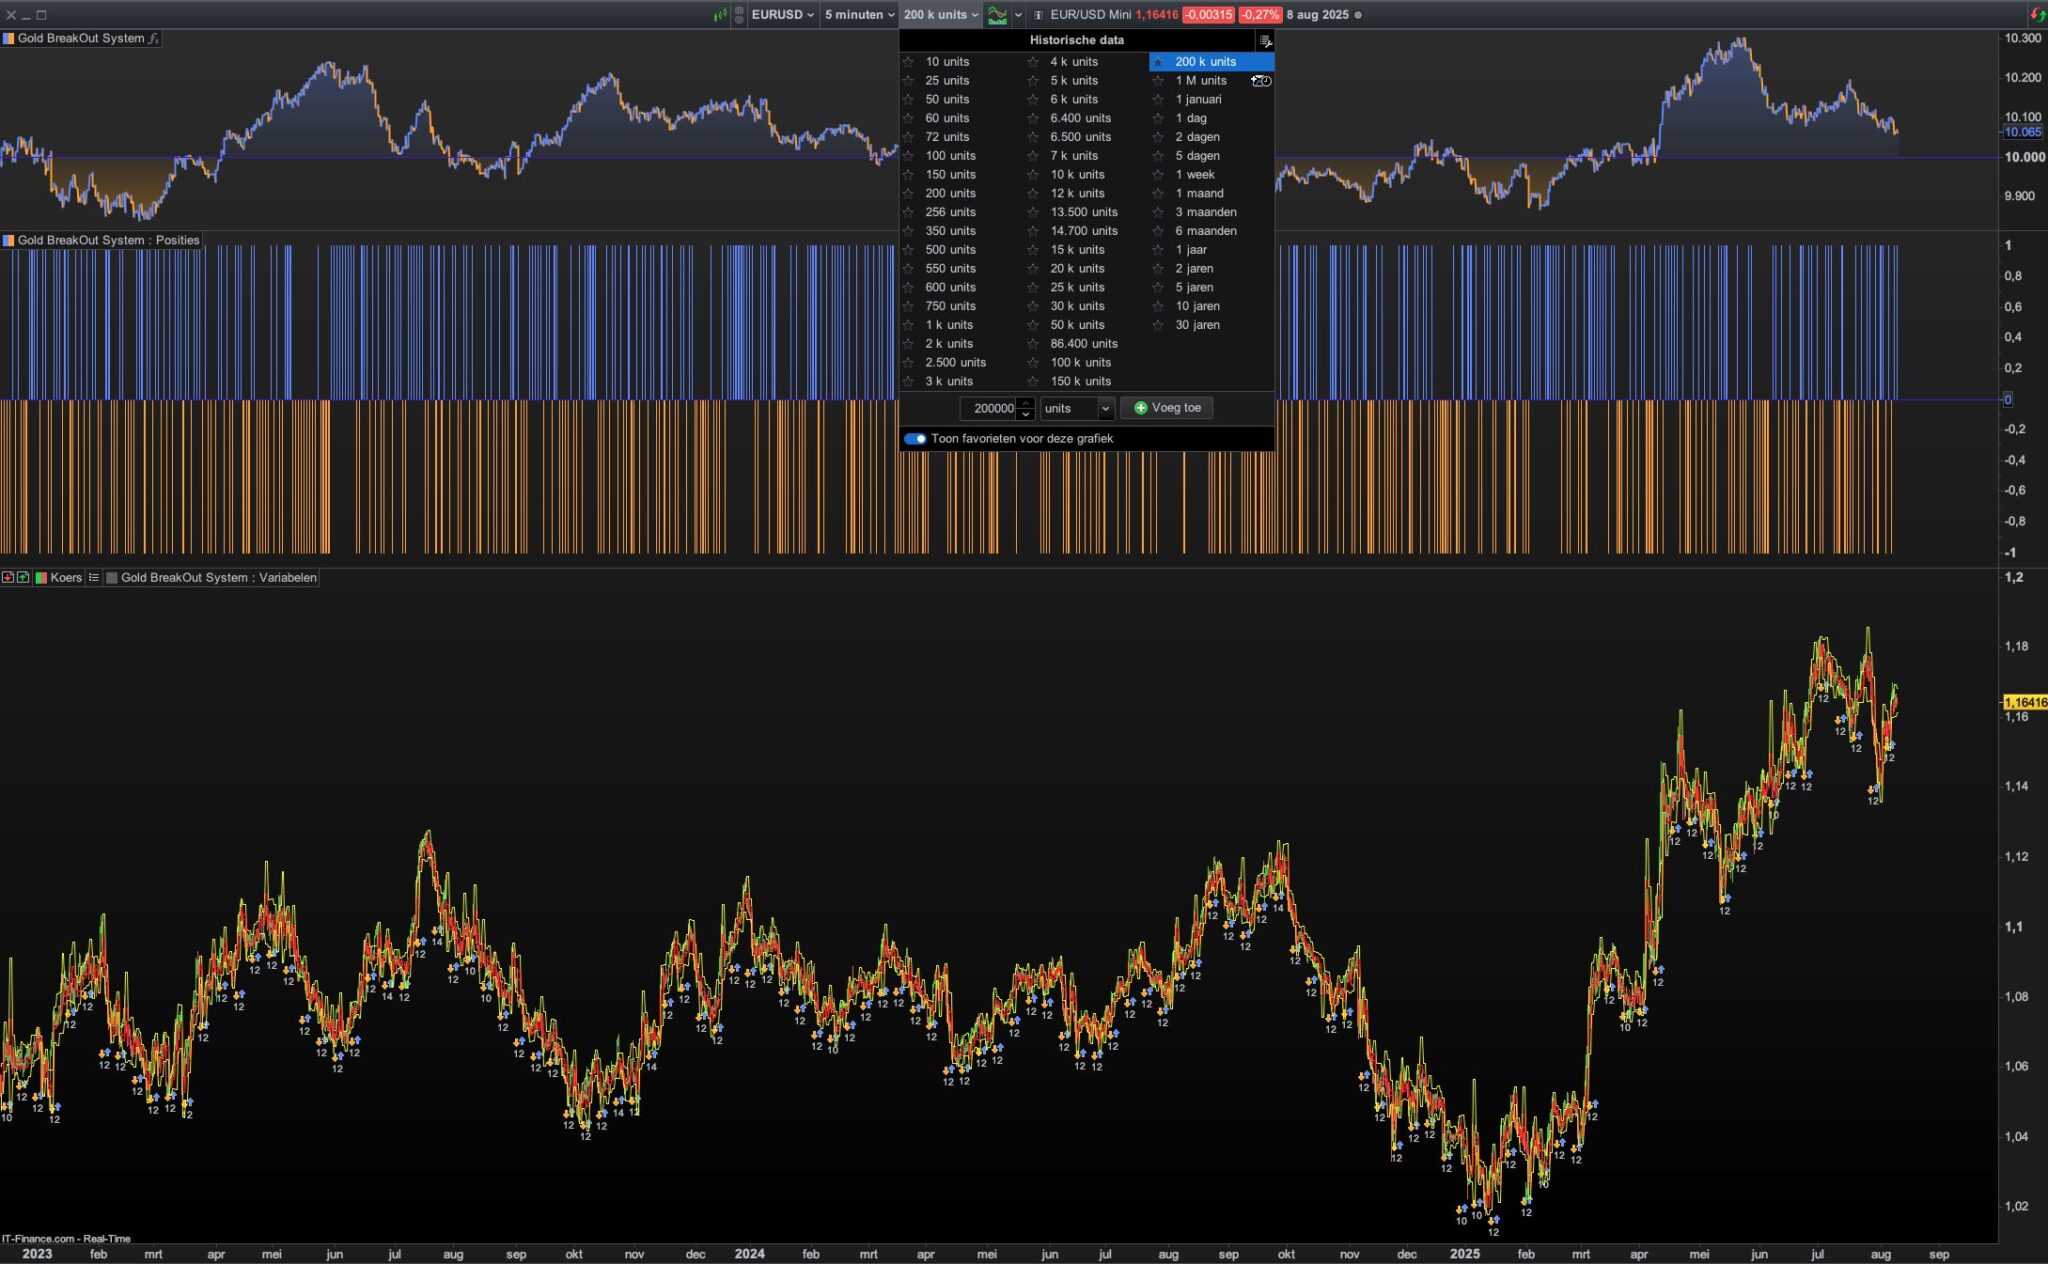
Task: Click the green up-arrow buy icon
Action: tap(23, 578)
